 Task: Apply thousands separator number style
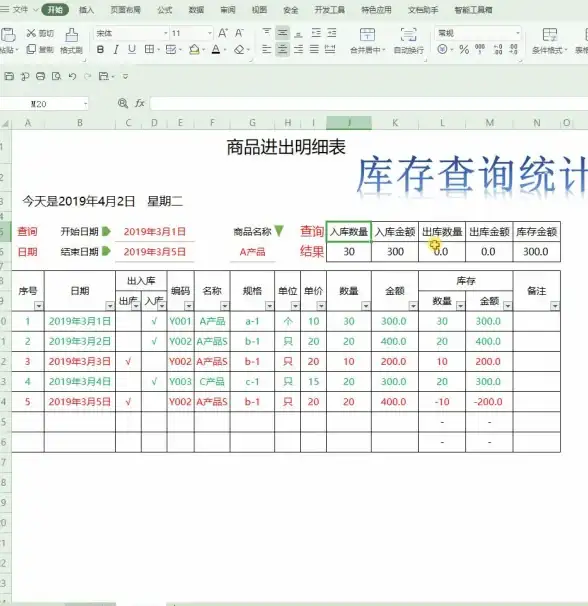[x=480, y=49]
